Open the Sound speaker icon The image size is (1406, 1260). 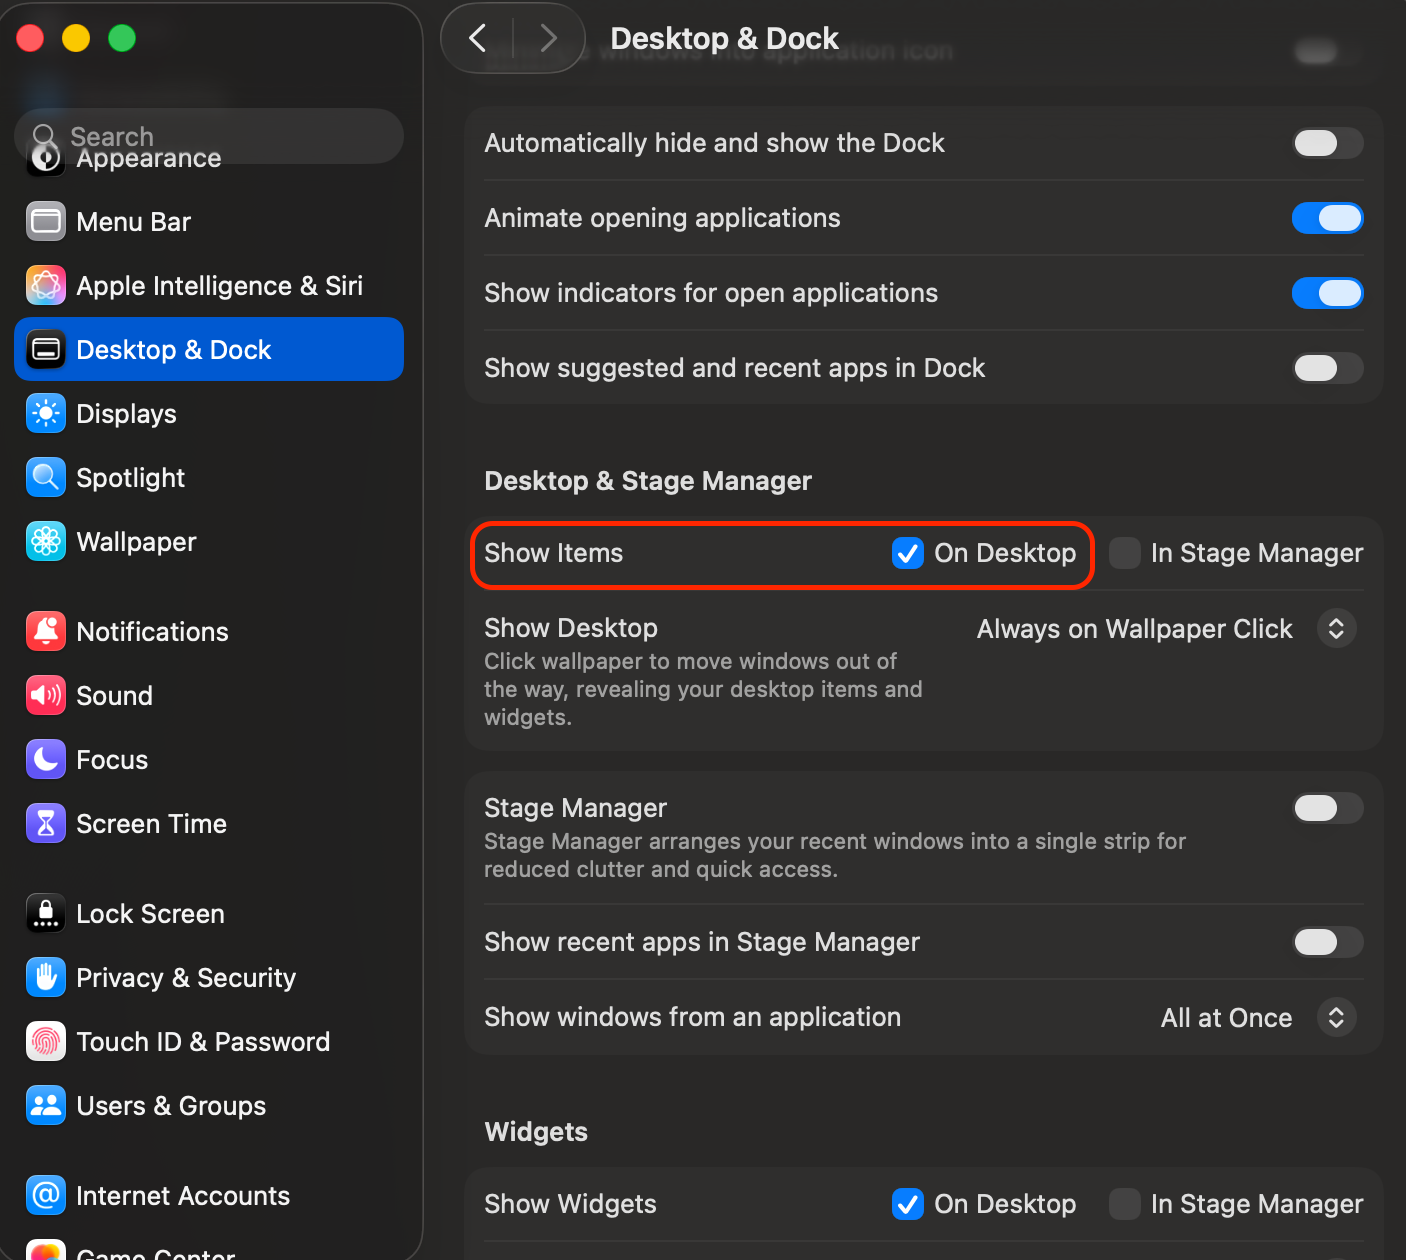(46, 695)
